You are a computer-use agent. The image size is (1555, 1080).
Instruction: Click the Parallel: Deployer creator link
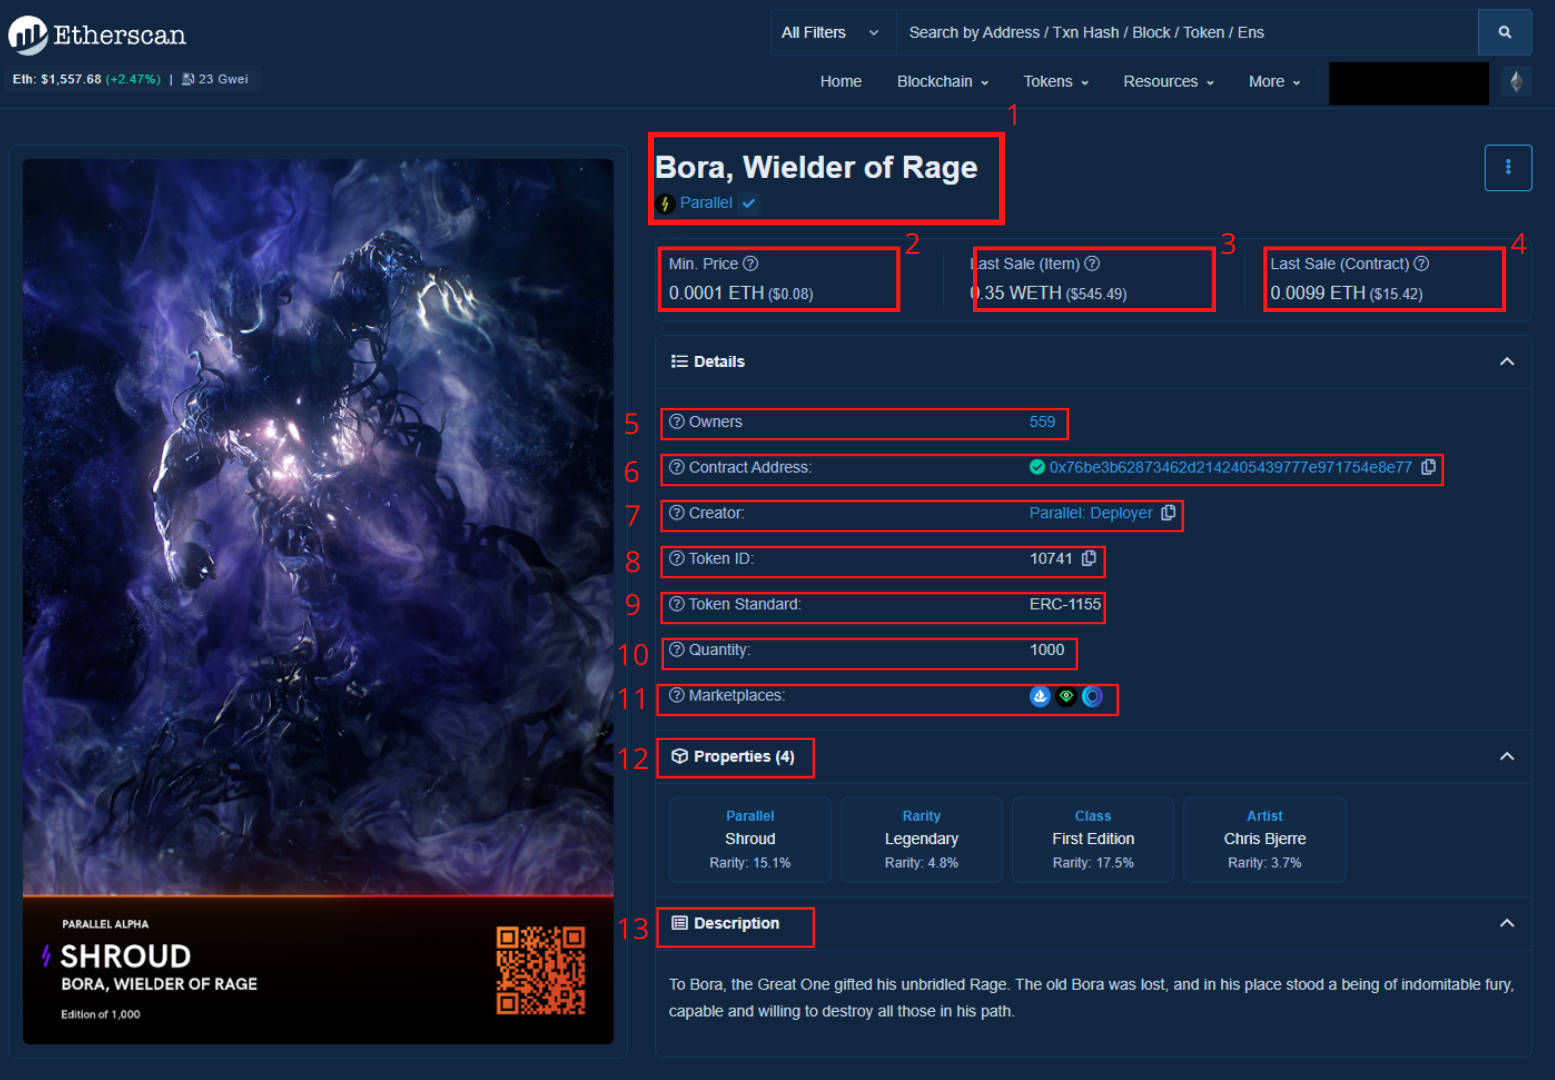(1090, 513)
